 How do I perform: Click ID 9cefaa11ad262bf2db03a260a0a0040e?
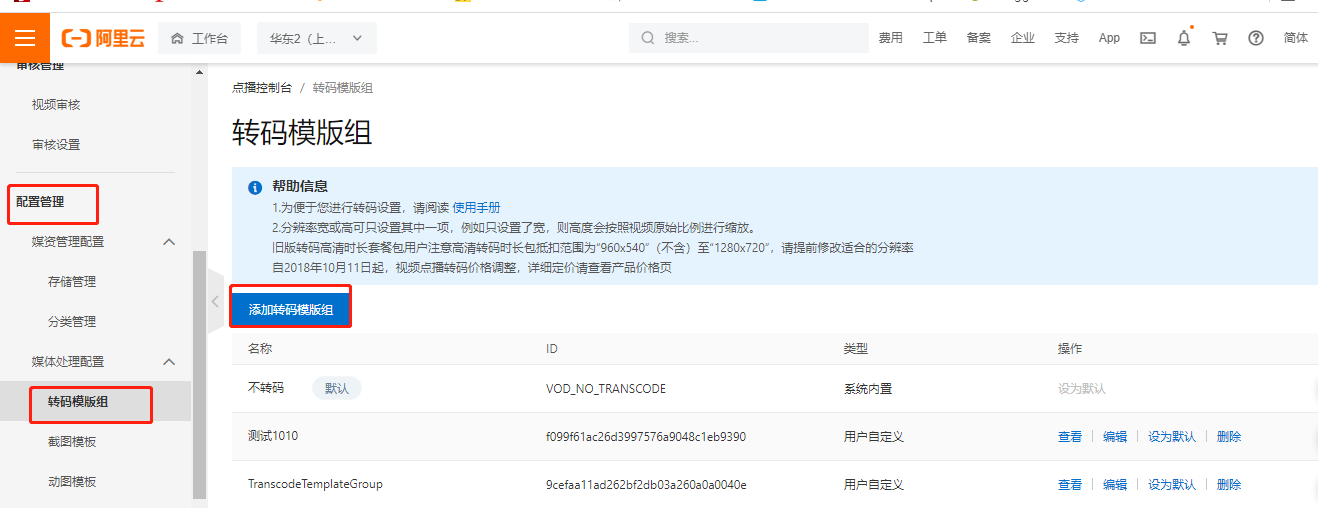click(646, 484)
